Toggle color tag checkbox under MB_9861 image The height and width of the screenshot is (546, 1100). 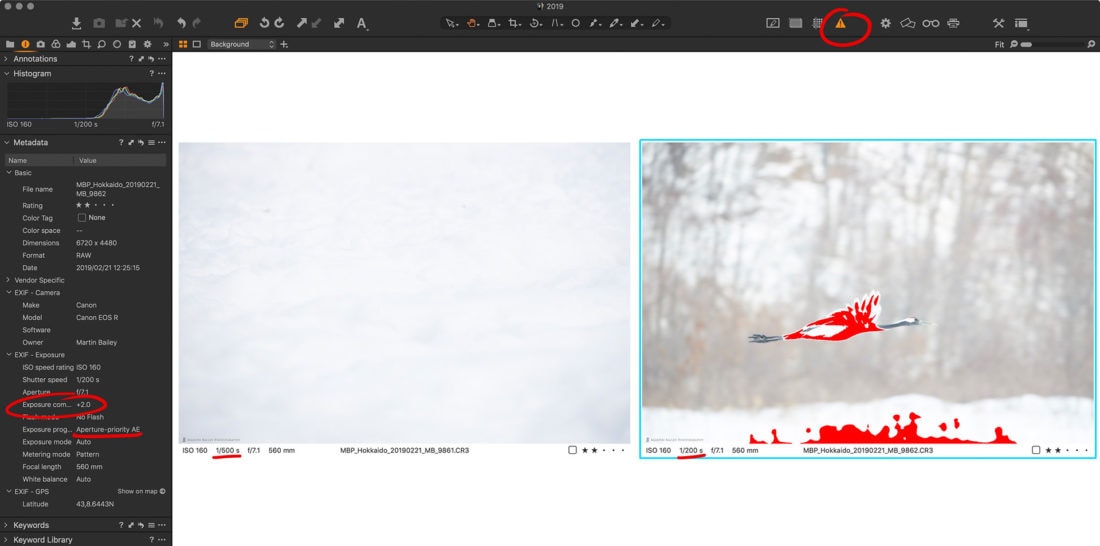pos(572,451)
